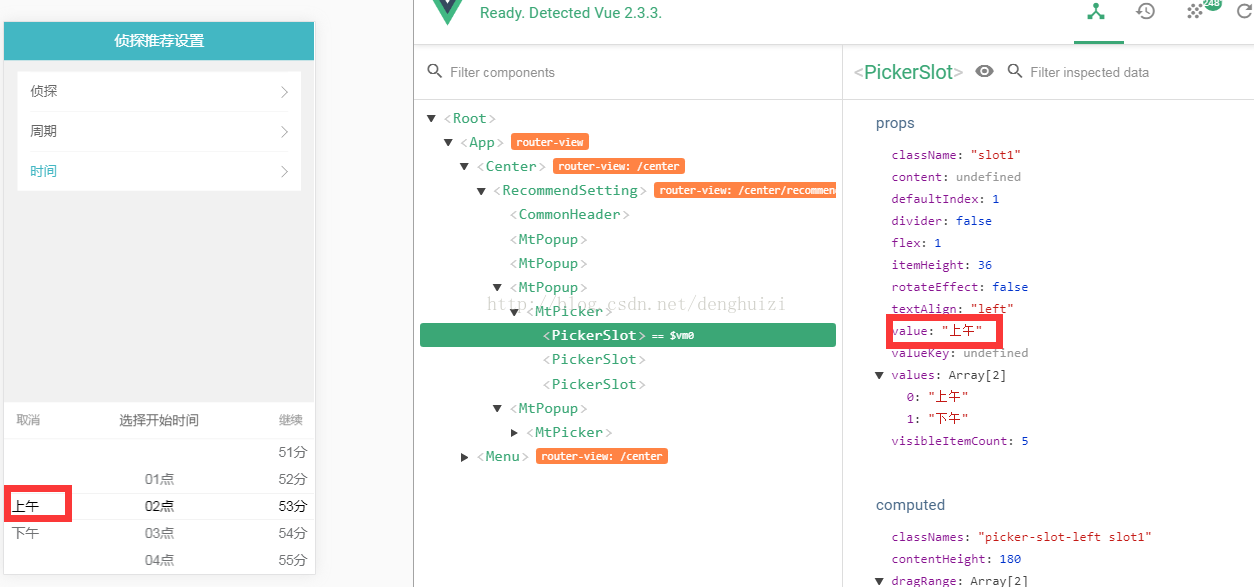The height and width of the screenshot is (587, 1254).
Task: Expand the Menu component node
Action: (465, 457)
